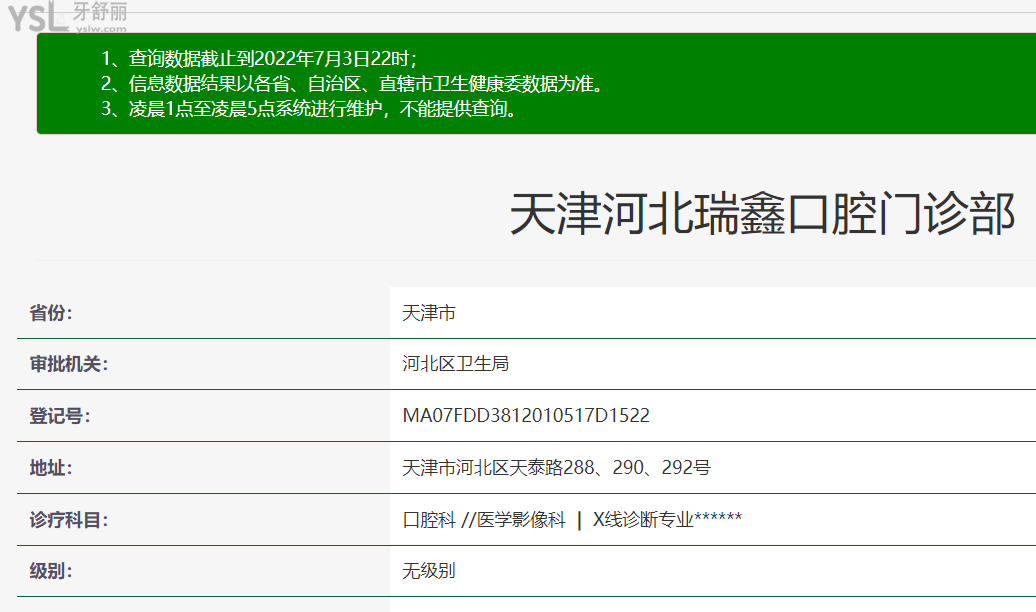Click the 地址 label
The height and width of the screenshot is (612, 1036).
coord(51,468)
